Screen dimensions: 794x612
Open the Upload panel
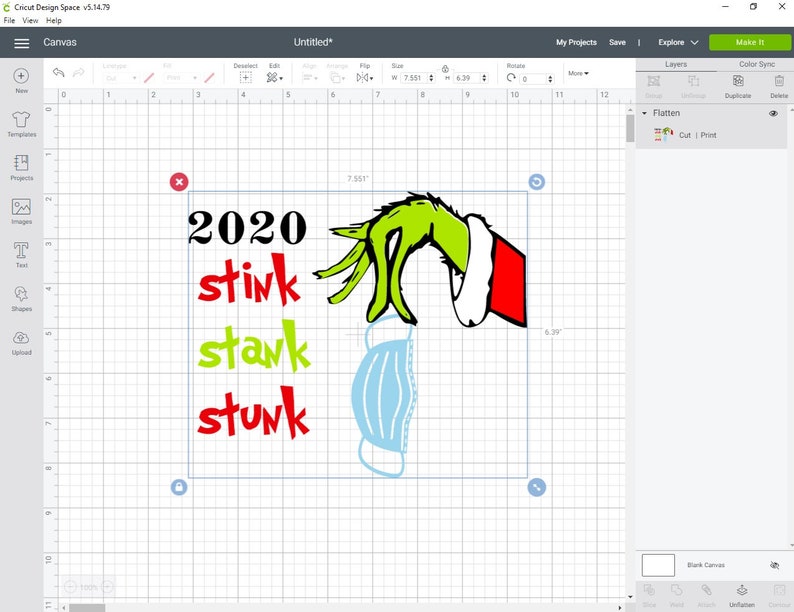click(21, 343)
